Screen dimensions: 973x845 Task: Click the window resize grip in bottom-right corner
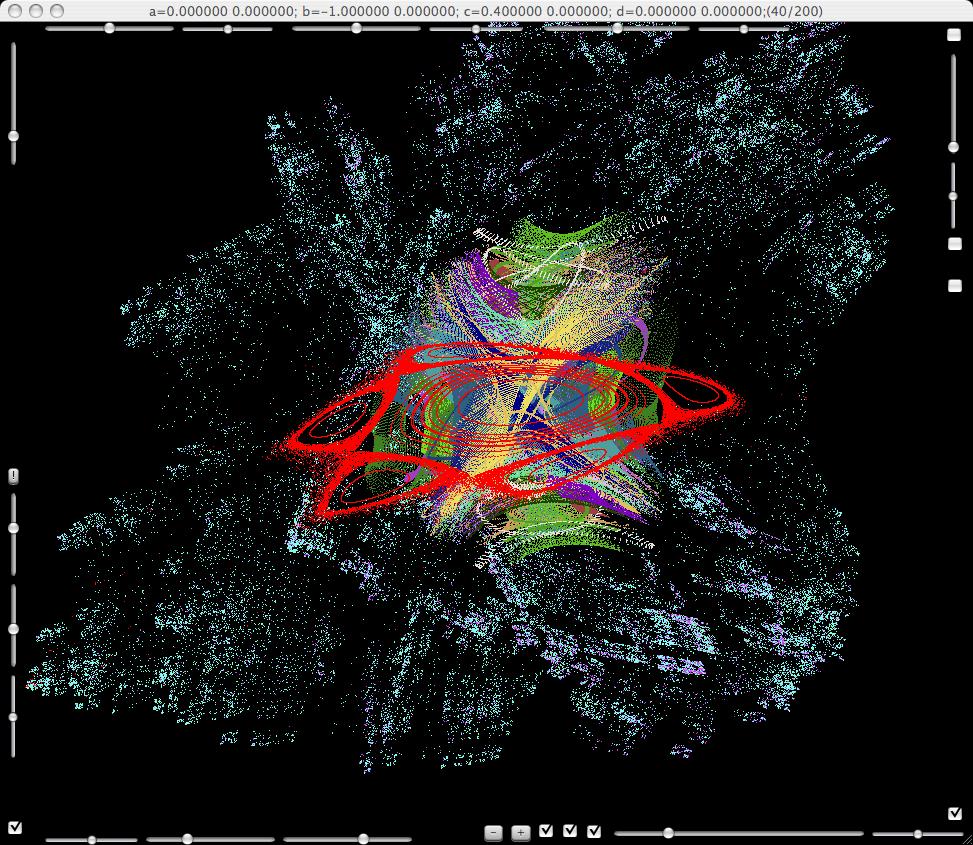pos(967,839)
